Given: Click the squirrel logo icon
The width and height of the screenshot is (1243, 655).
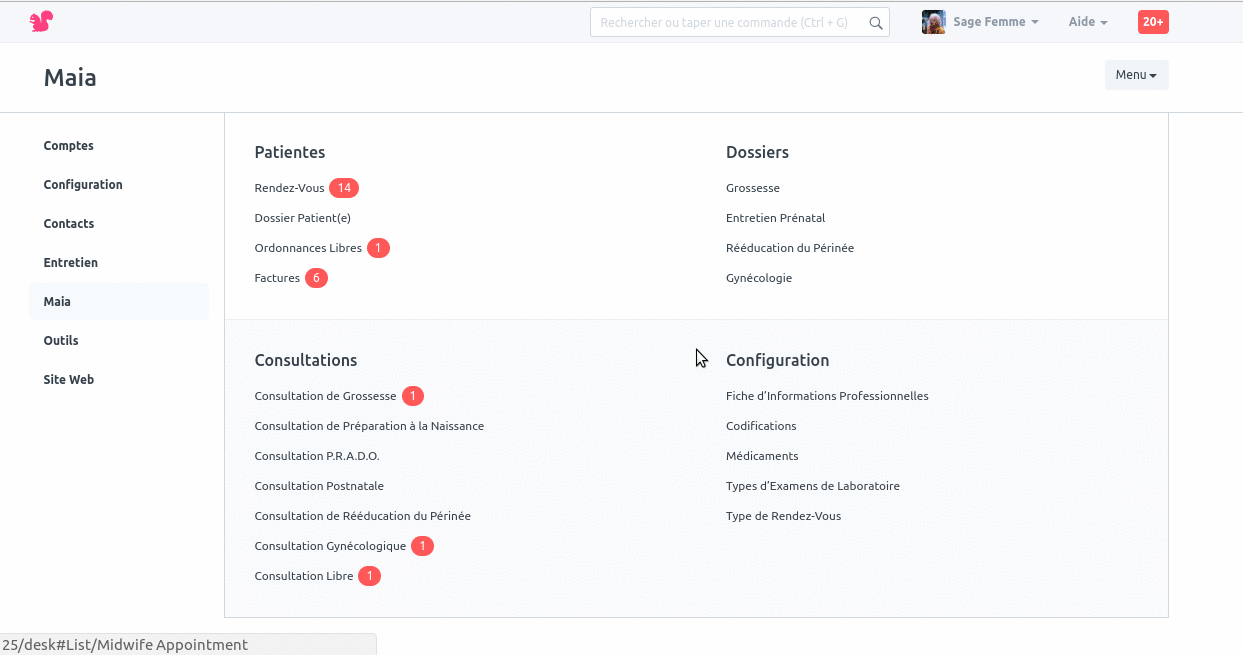Looking at the screenshot, I should (40, 20).
